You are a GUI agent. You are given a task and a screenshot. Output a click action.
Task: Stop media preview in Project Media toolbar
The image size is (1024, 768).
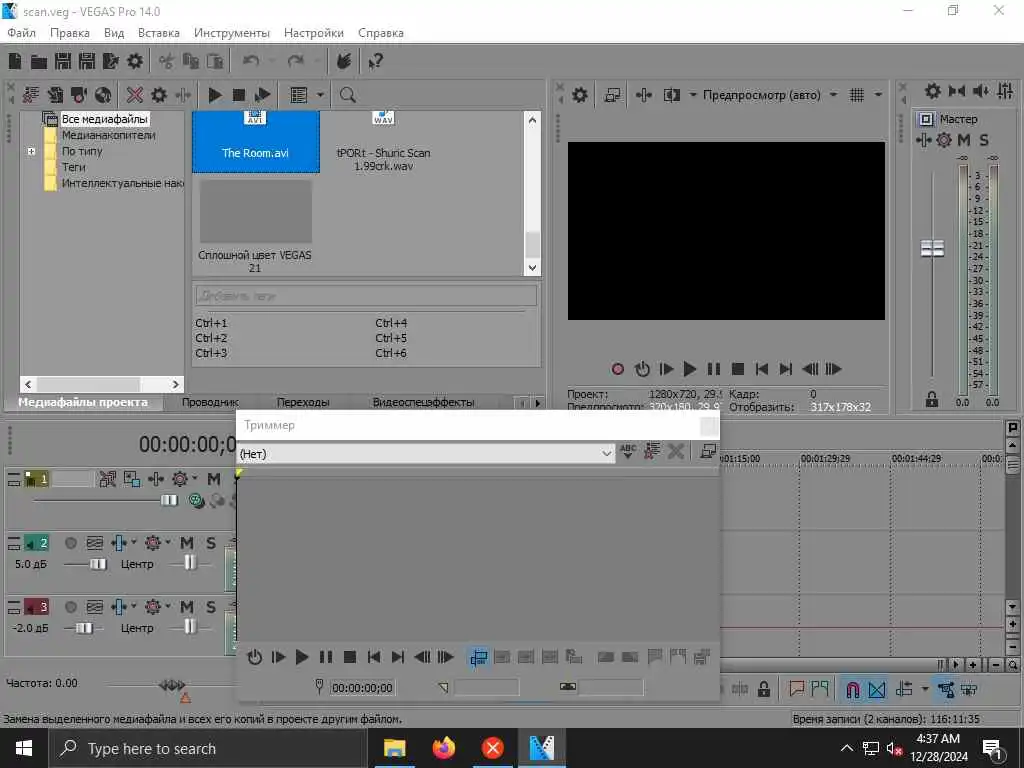pyautogui.click(x=239, y=95)
